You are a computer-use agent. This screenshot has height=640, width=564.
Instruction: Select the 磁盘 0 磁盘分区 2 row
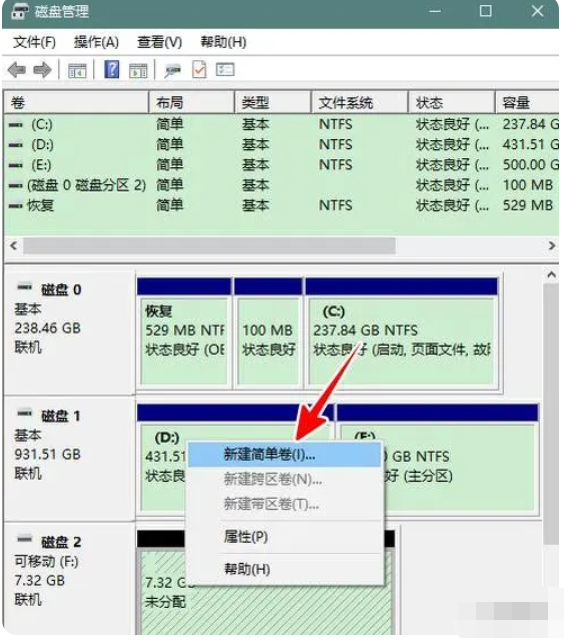pos(282,185)
